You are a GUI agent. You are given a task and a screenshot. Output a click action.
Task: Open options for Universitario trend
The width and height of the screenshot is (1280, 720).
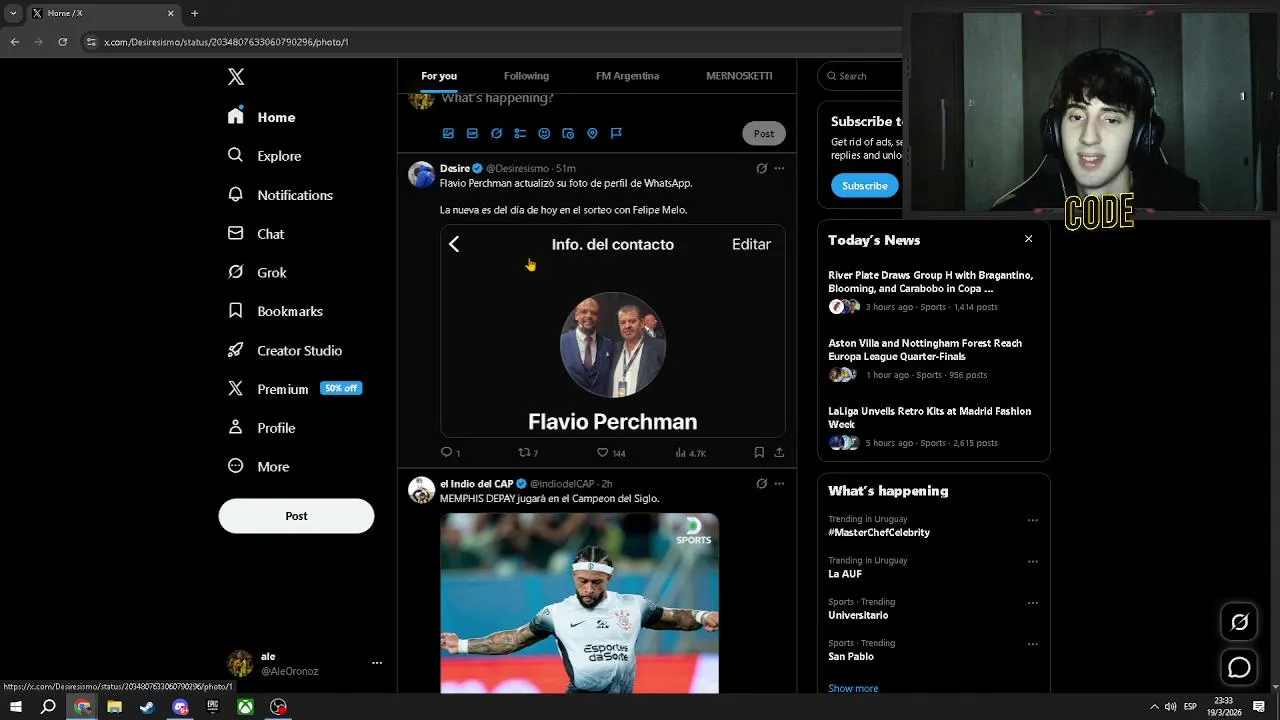(x=1033, y=603)
